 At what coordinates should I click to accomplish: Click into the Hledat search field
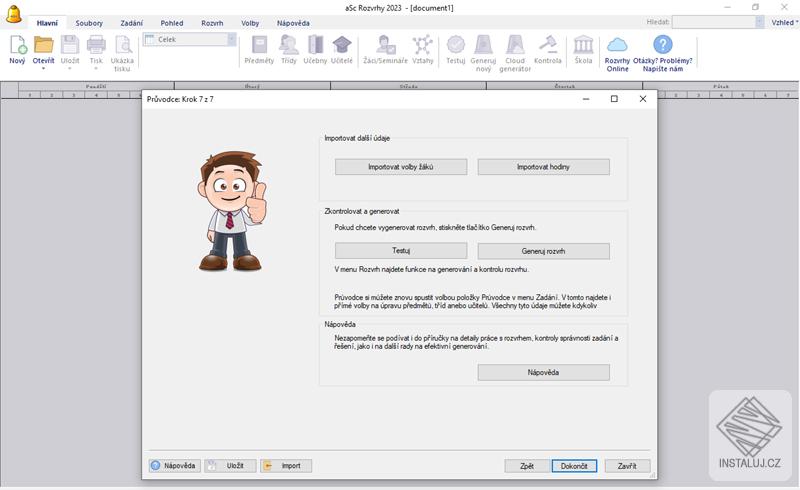coord(713,22)
